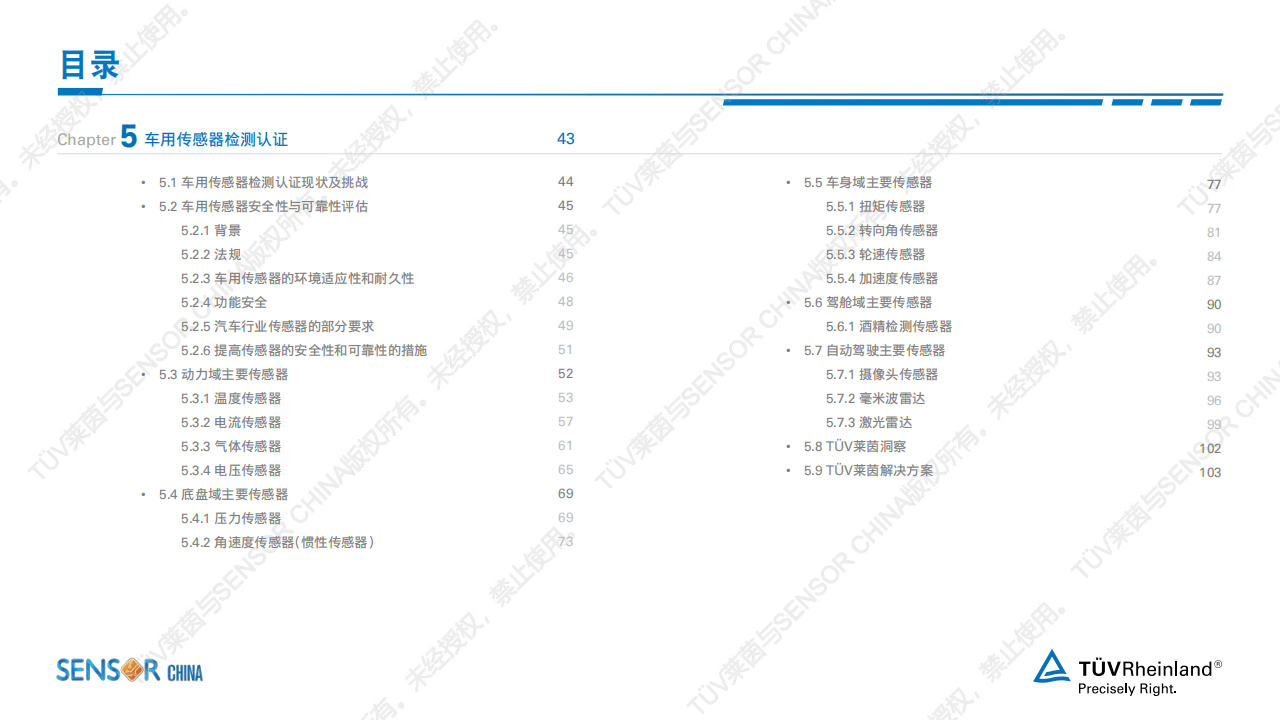Open subsection 5.7.3 激光雷达
1280x720 pixels.
point(869,422)
